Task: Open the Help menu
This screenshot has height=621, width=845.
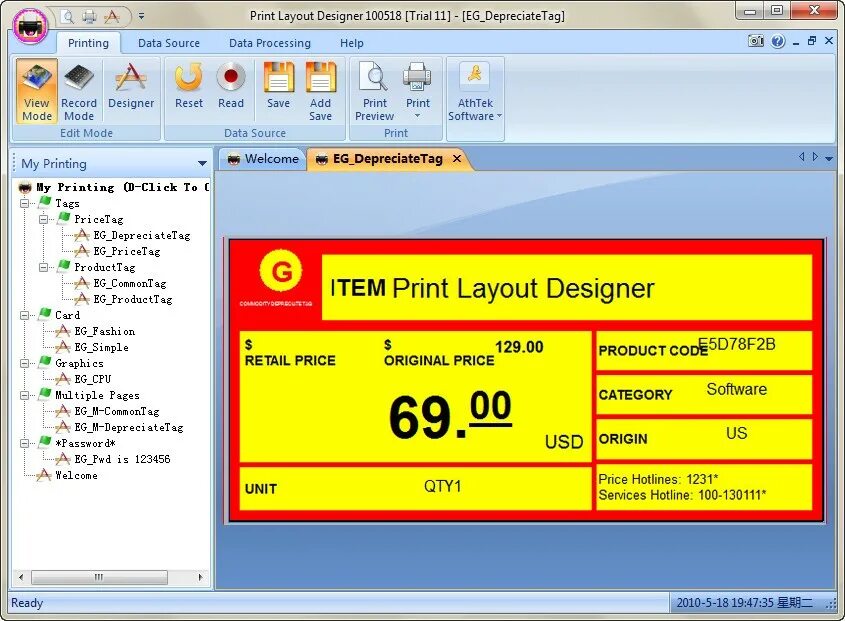Action: [352, 43]
